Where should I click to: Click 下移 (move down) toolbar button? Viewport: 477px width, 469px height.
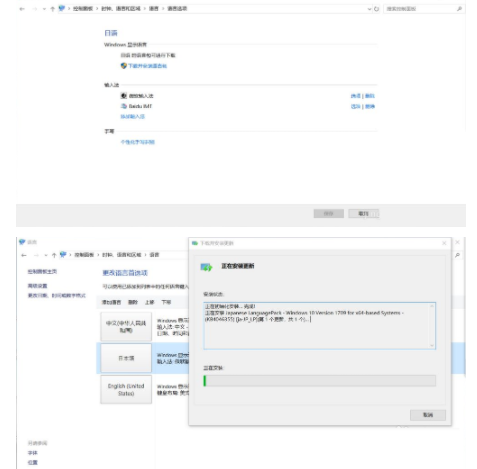(166, 302)
